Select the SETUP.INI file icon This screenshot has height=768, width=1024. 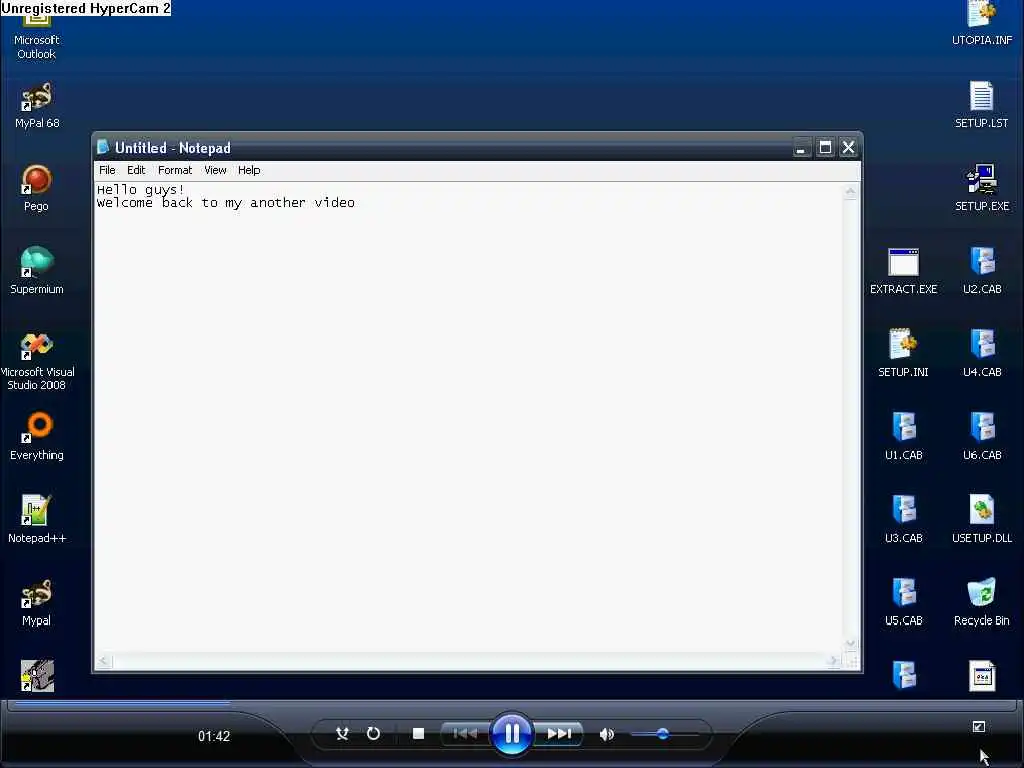point(903,353)
